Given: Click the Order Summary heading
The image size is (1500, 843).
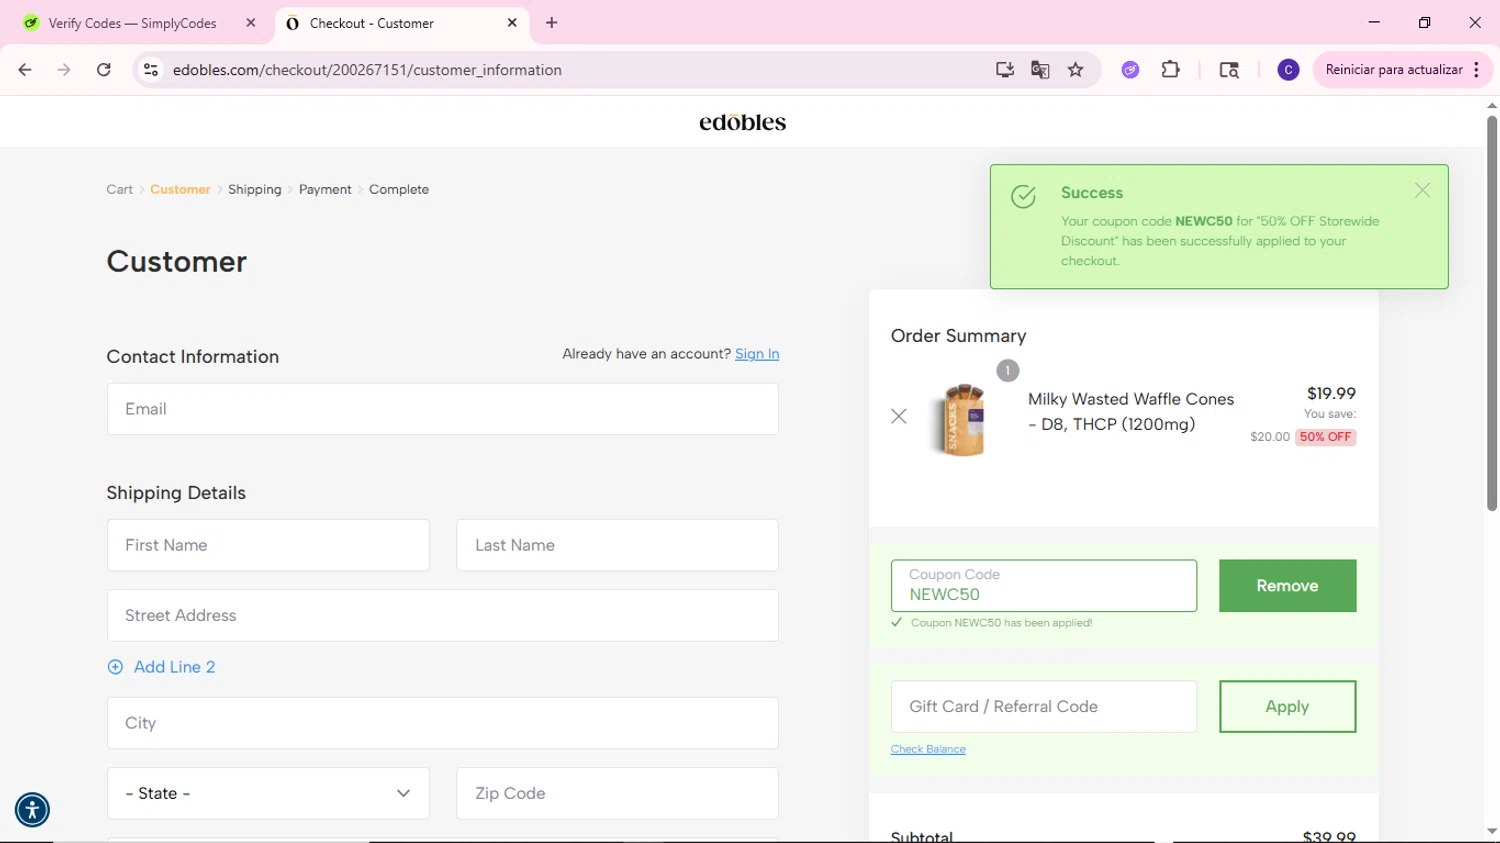Looking at the screenshot, I should pyautogui.click(x=958, y=336).
